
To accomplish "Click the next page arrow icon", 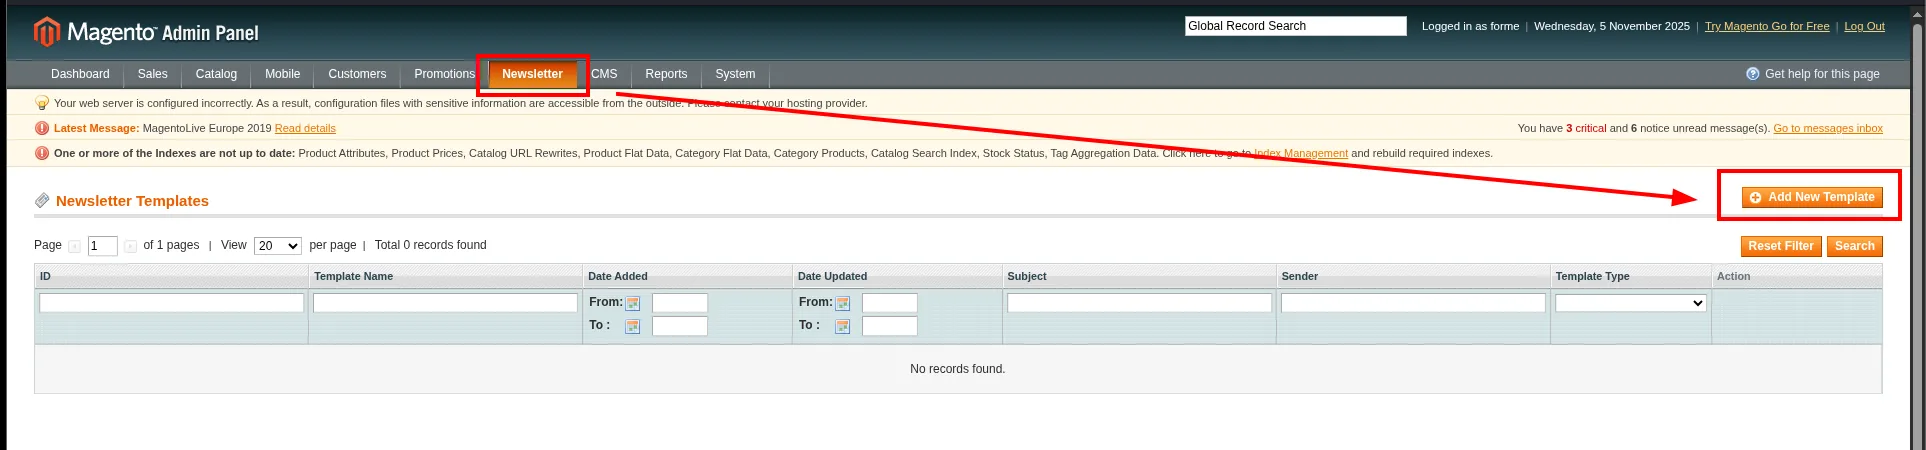I will (x=131, y=246).
